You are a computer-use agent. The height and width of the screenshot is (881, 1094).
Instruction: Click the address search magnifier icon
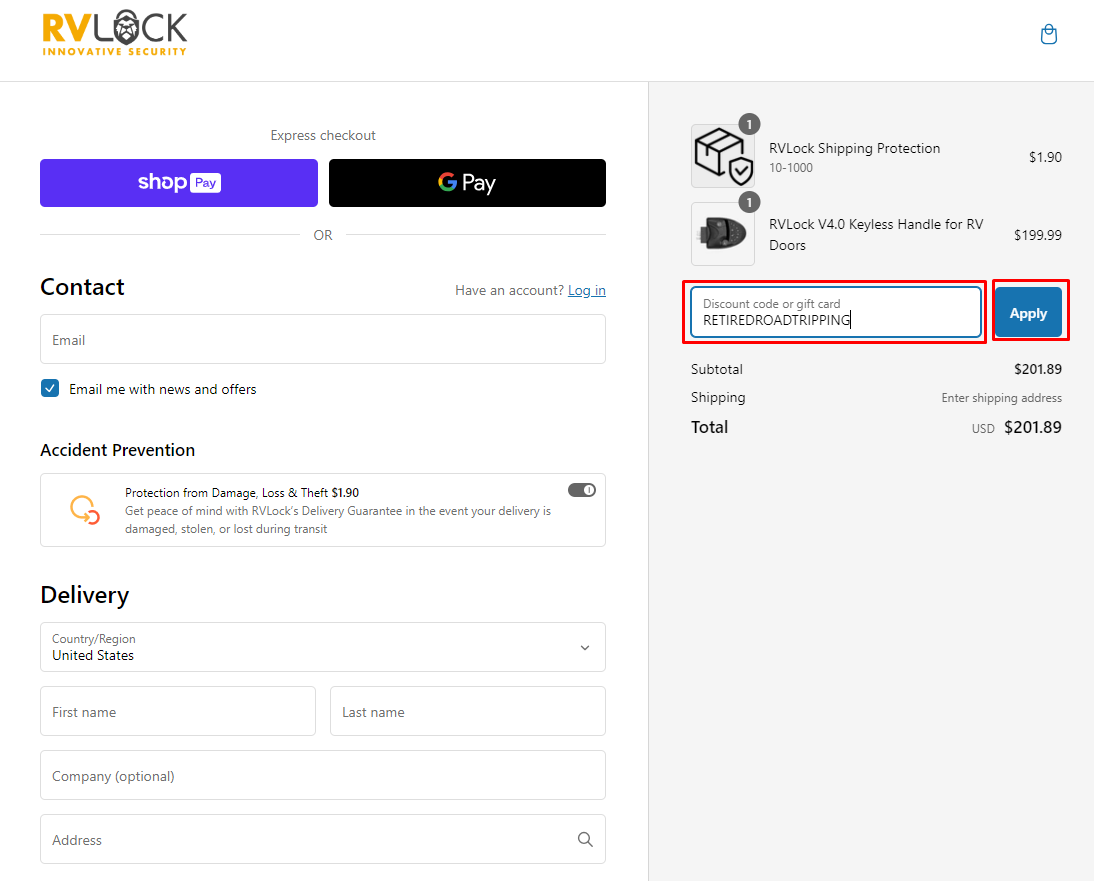coord(585,840)
